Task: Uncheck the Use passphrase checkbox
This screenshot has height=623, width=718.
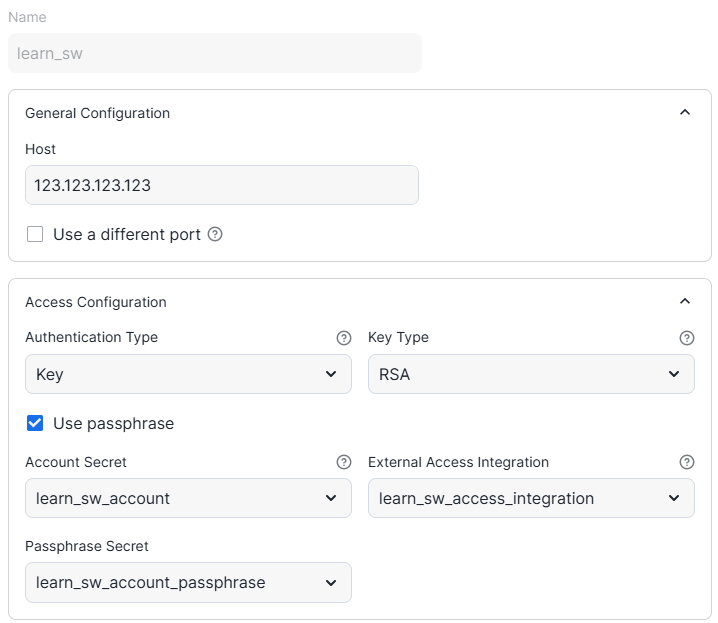Action: 35,424
